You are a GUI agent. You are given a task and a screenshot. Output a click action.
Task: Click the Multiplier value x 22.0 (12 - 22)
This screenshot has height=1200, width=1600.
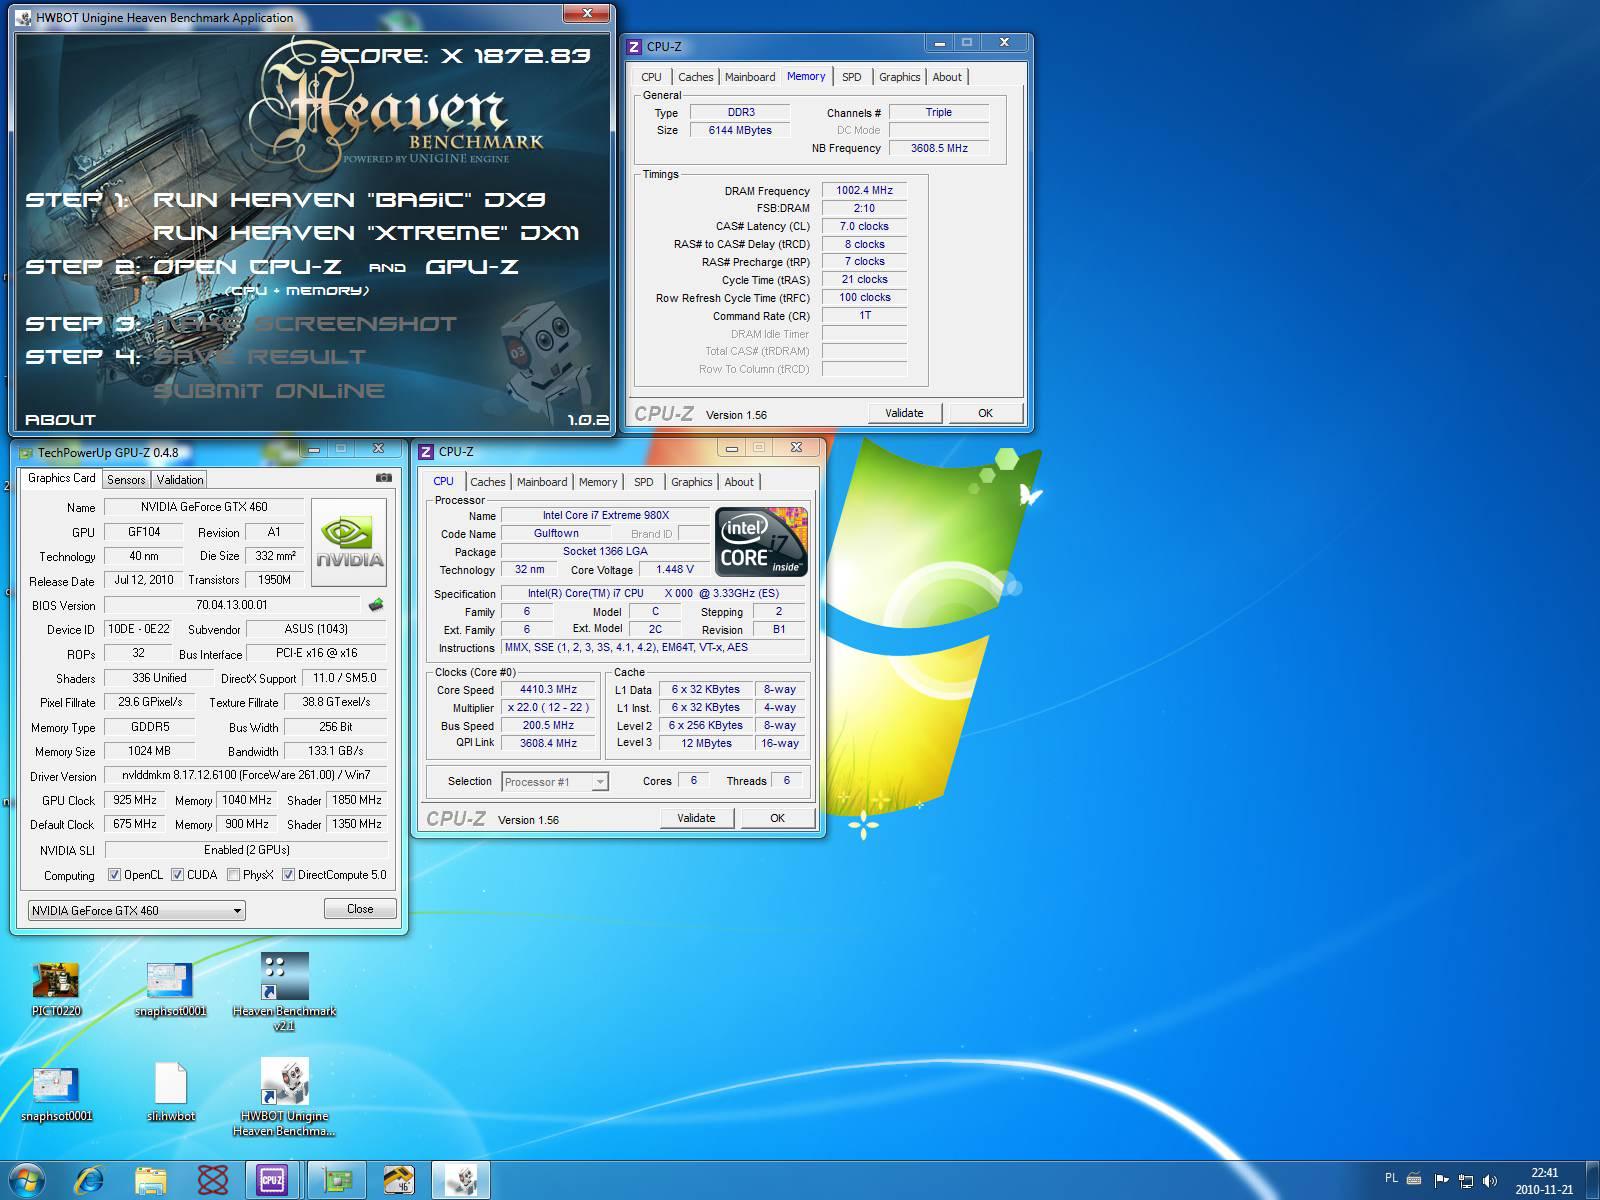549,708
